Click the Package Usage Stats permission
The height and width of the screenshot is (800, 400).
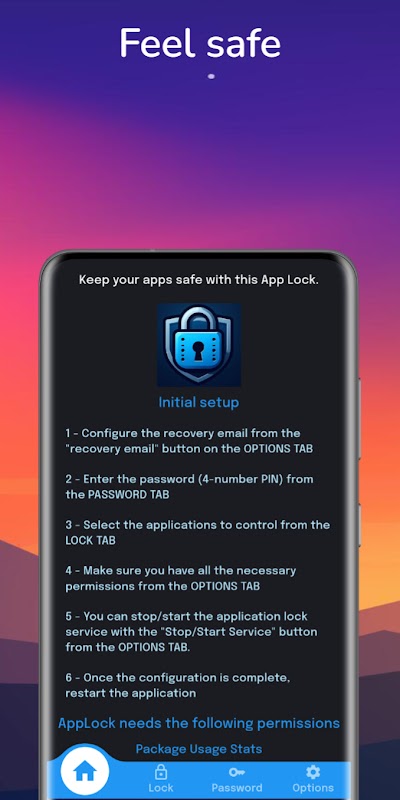(x=199, y=749)
